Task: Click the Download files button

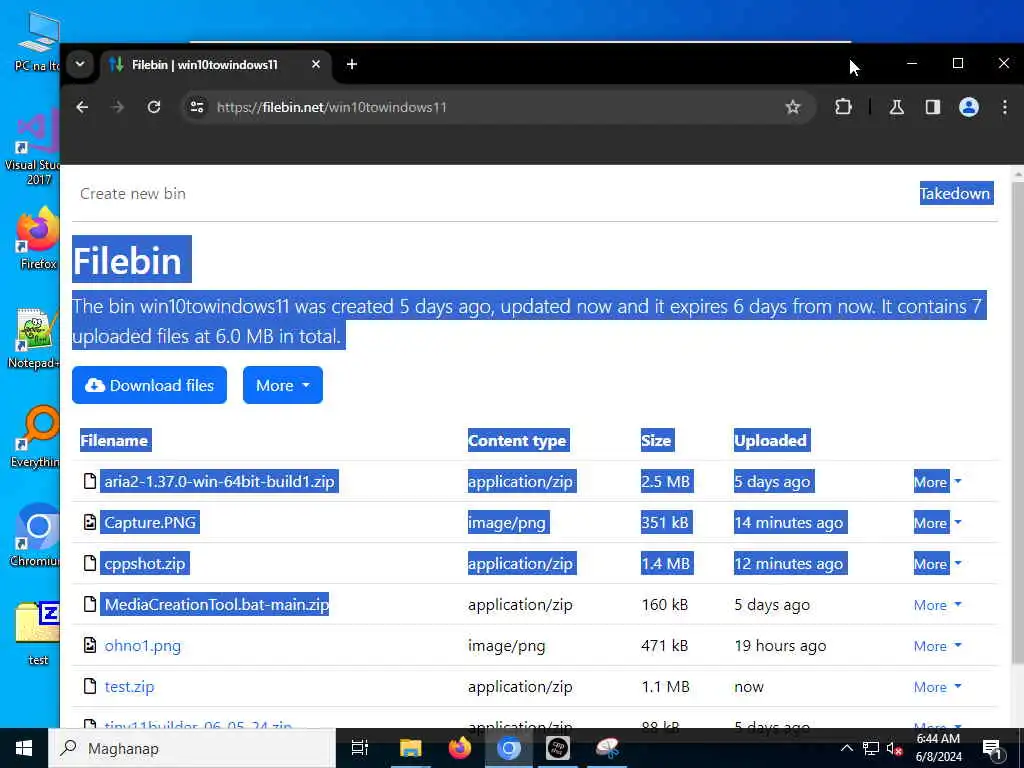Action: tap(150, 385)
